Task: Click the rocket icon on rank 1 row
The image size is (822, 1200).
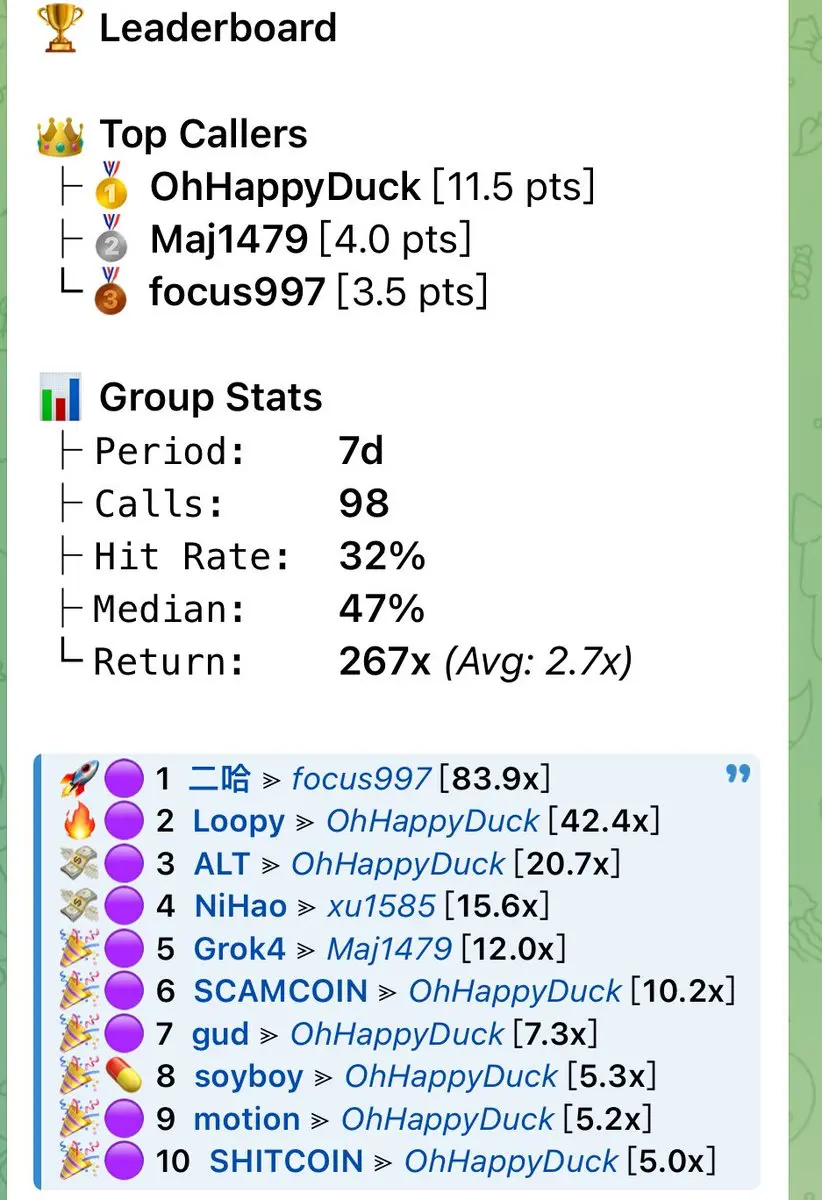Action: point(78,778)
